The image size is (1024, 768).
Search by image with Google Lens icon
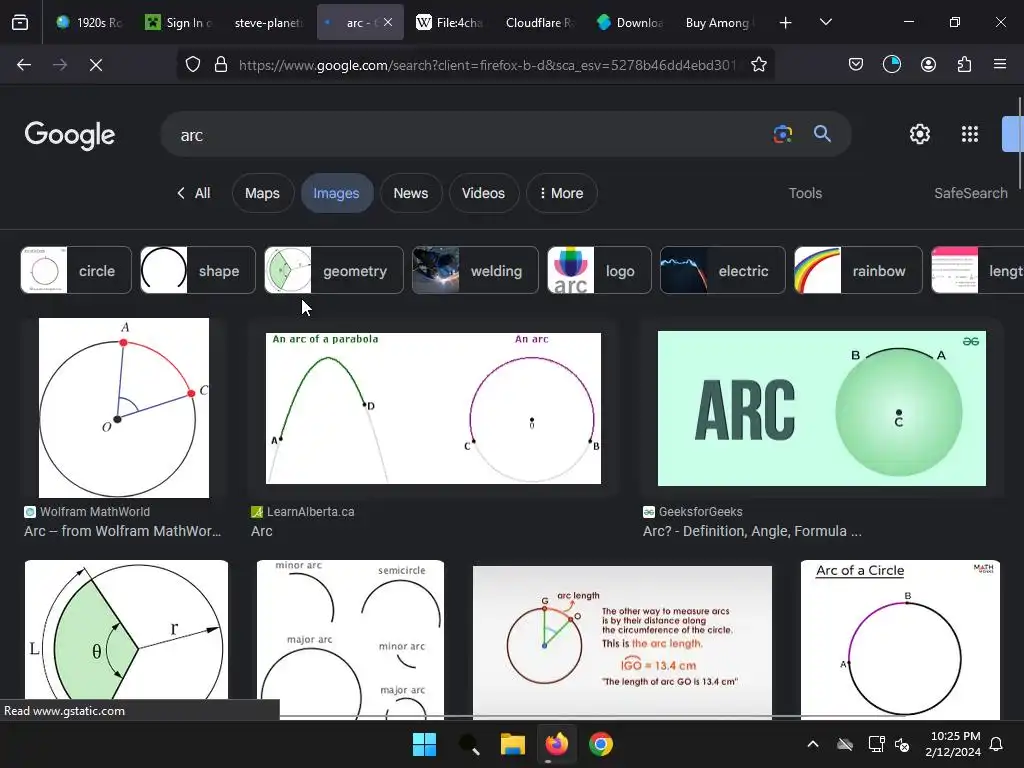(782, 135)
